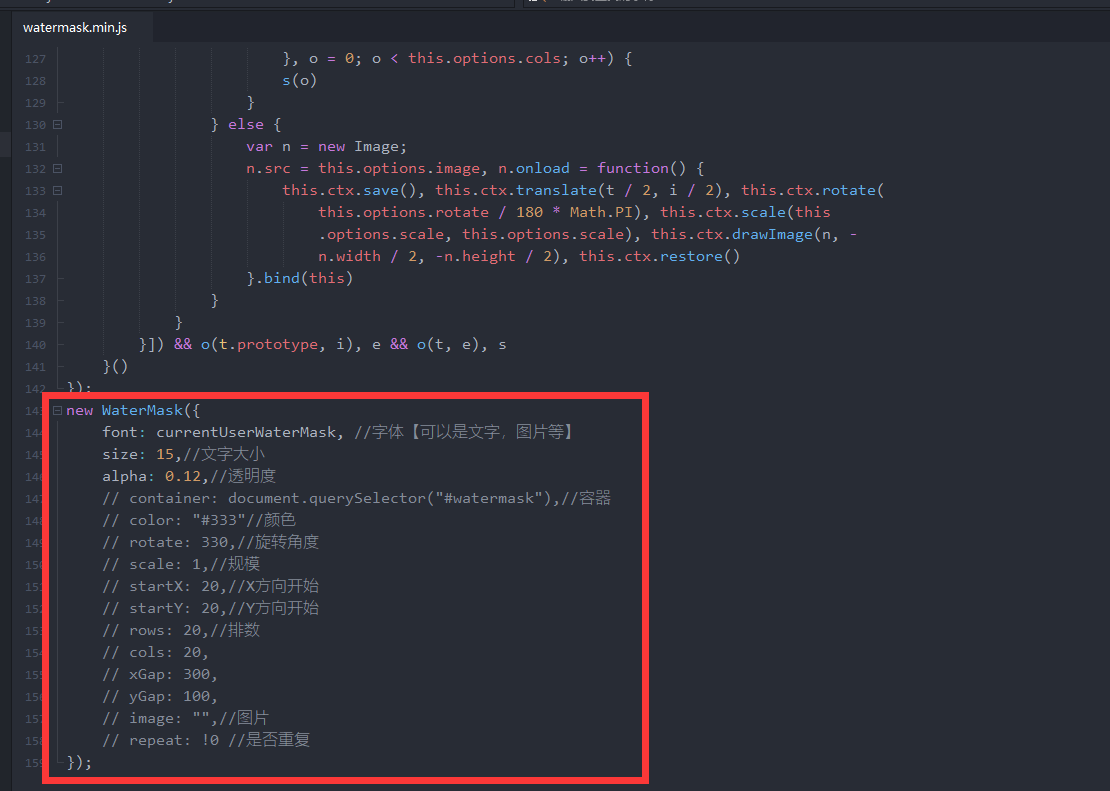The image size is (1110, 791).
Task: Click the "drawImage" method name
Action: coord(773,234)
